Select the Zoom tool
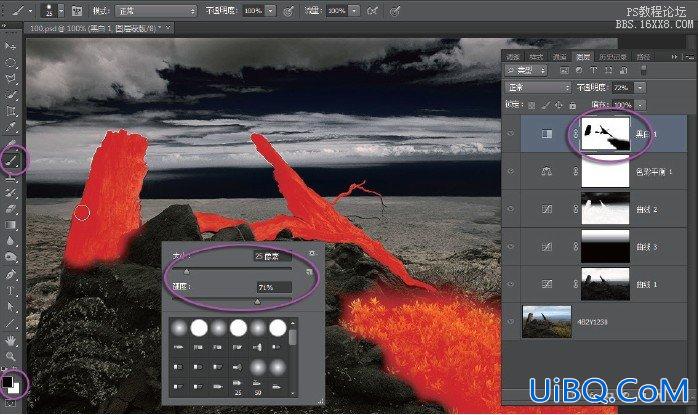The width and height of the screenshot is (699, 415). coord(10,356)
